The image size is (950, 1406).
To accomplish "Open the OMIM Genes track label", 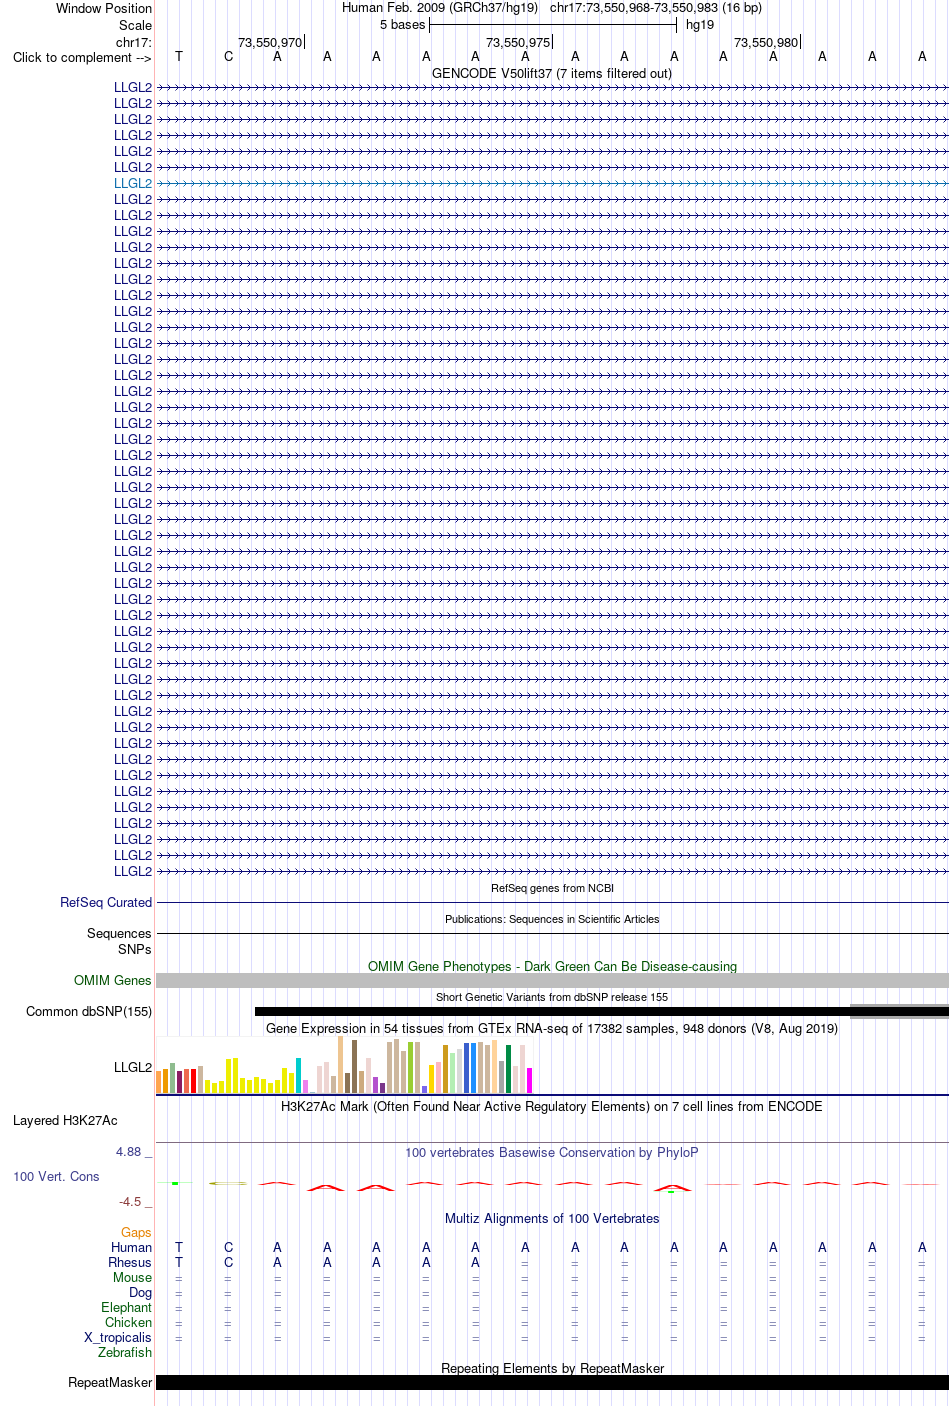I will 113,980.
